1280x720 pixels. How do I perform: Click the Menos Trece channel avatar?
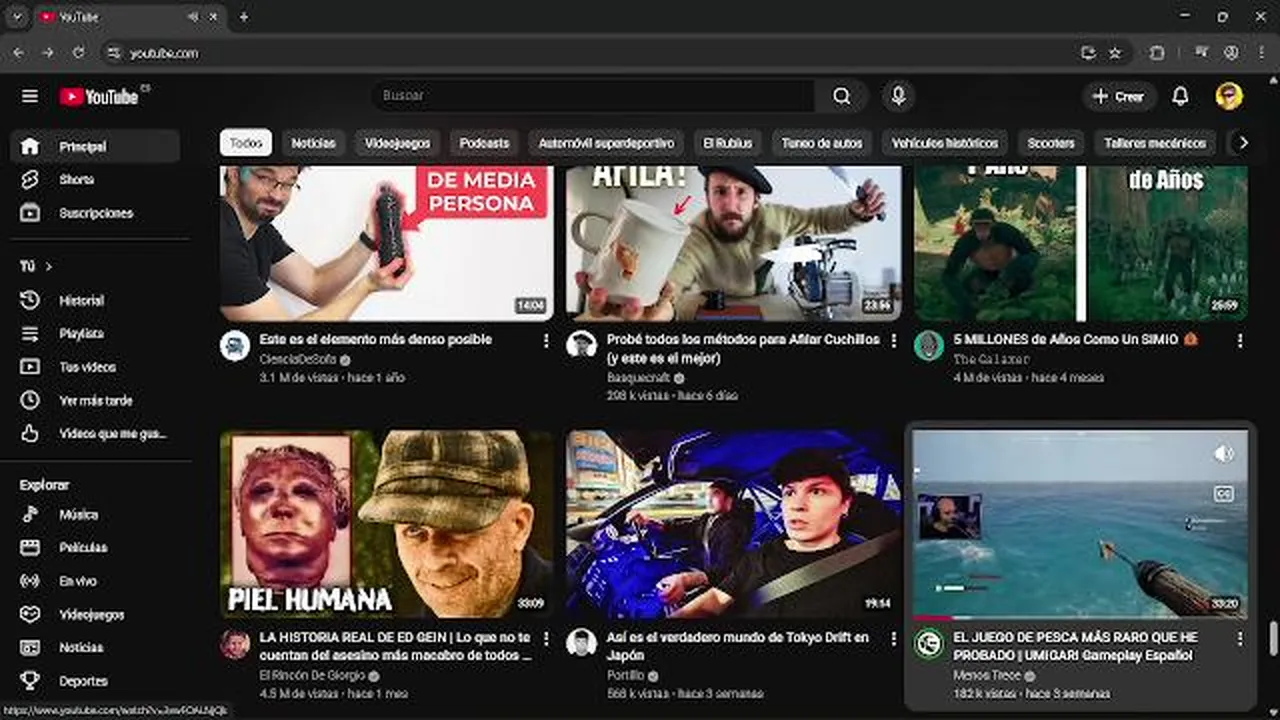click(929, 643)
